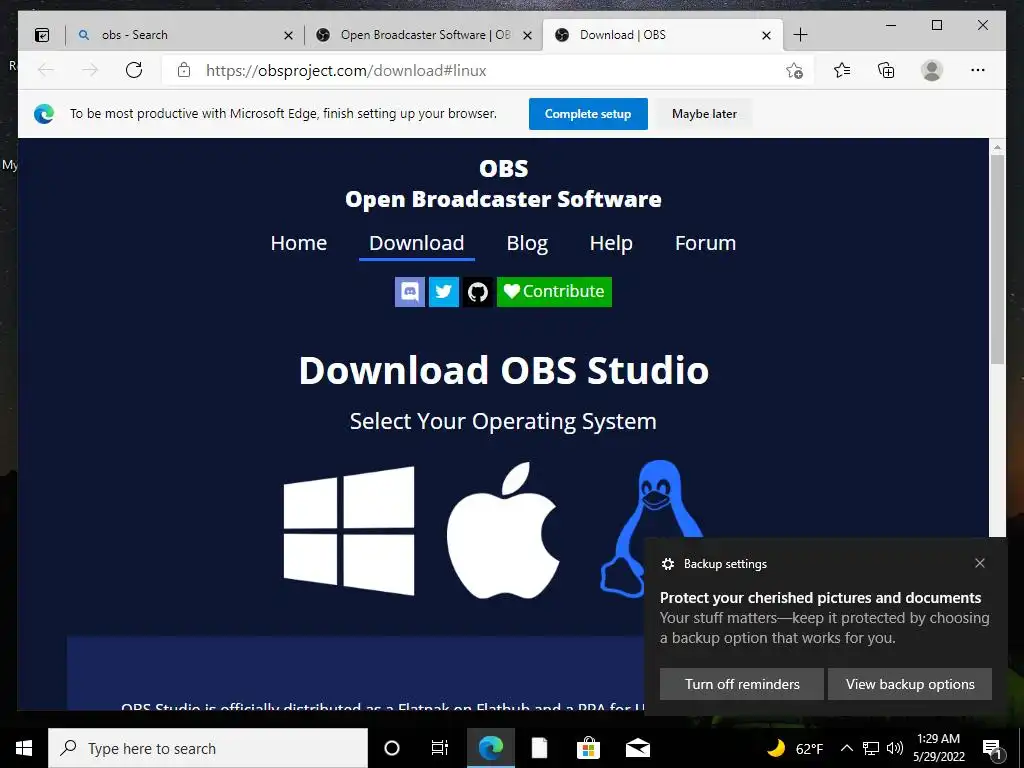Open the Forum navigation link
The height and width of the screenshot is (768, 1024).
click(x=705, y=243)
